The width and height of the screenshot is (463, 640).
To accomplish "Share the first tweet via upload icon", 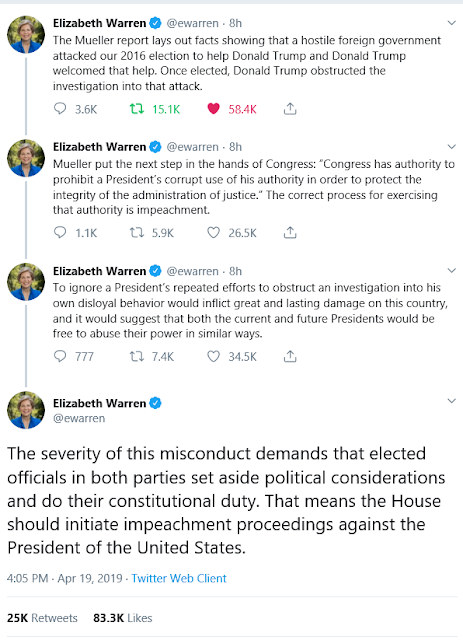I will [290, 109].
